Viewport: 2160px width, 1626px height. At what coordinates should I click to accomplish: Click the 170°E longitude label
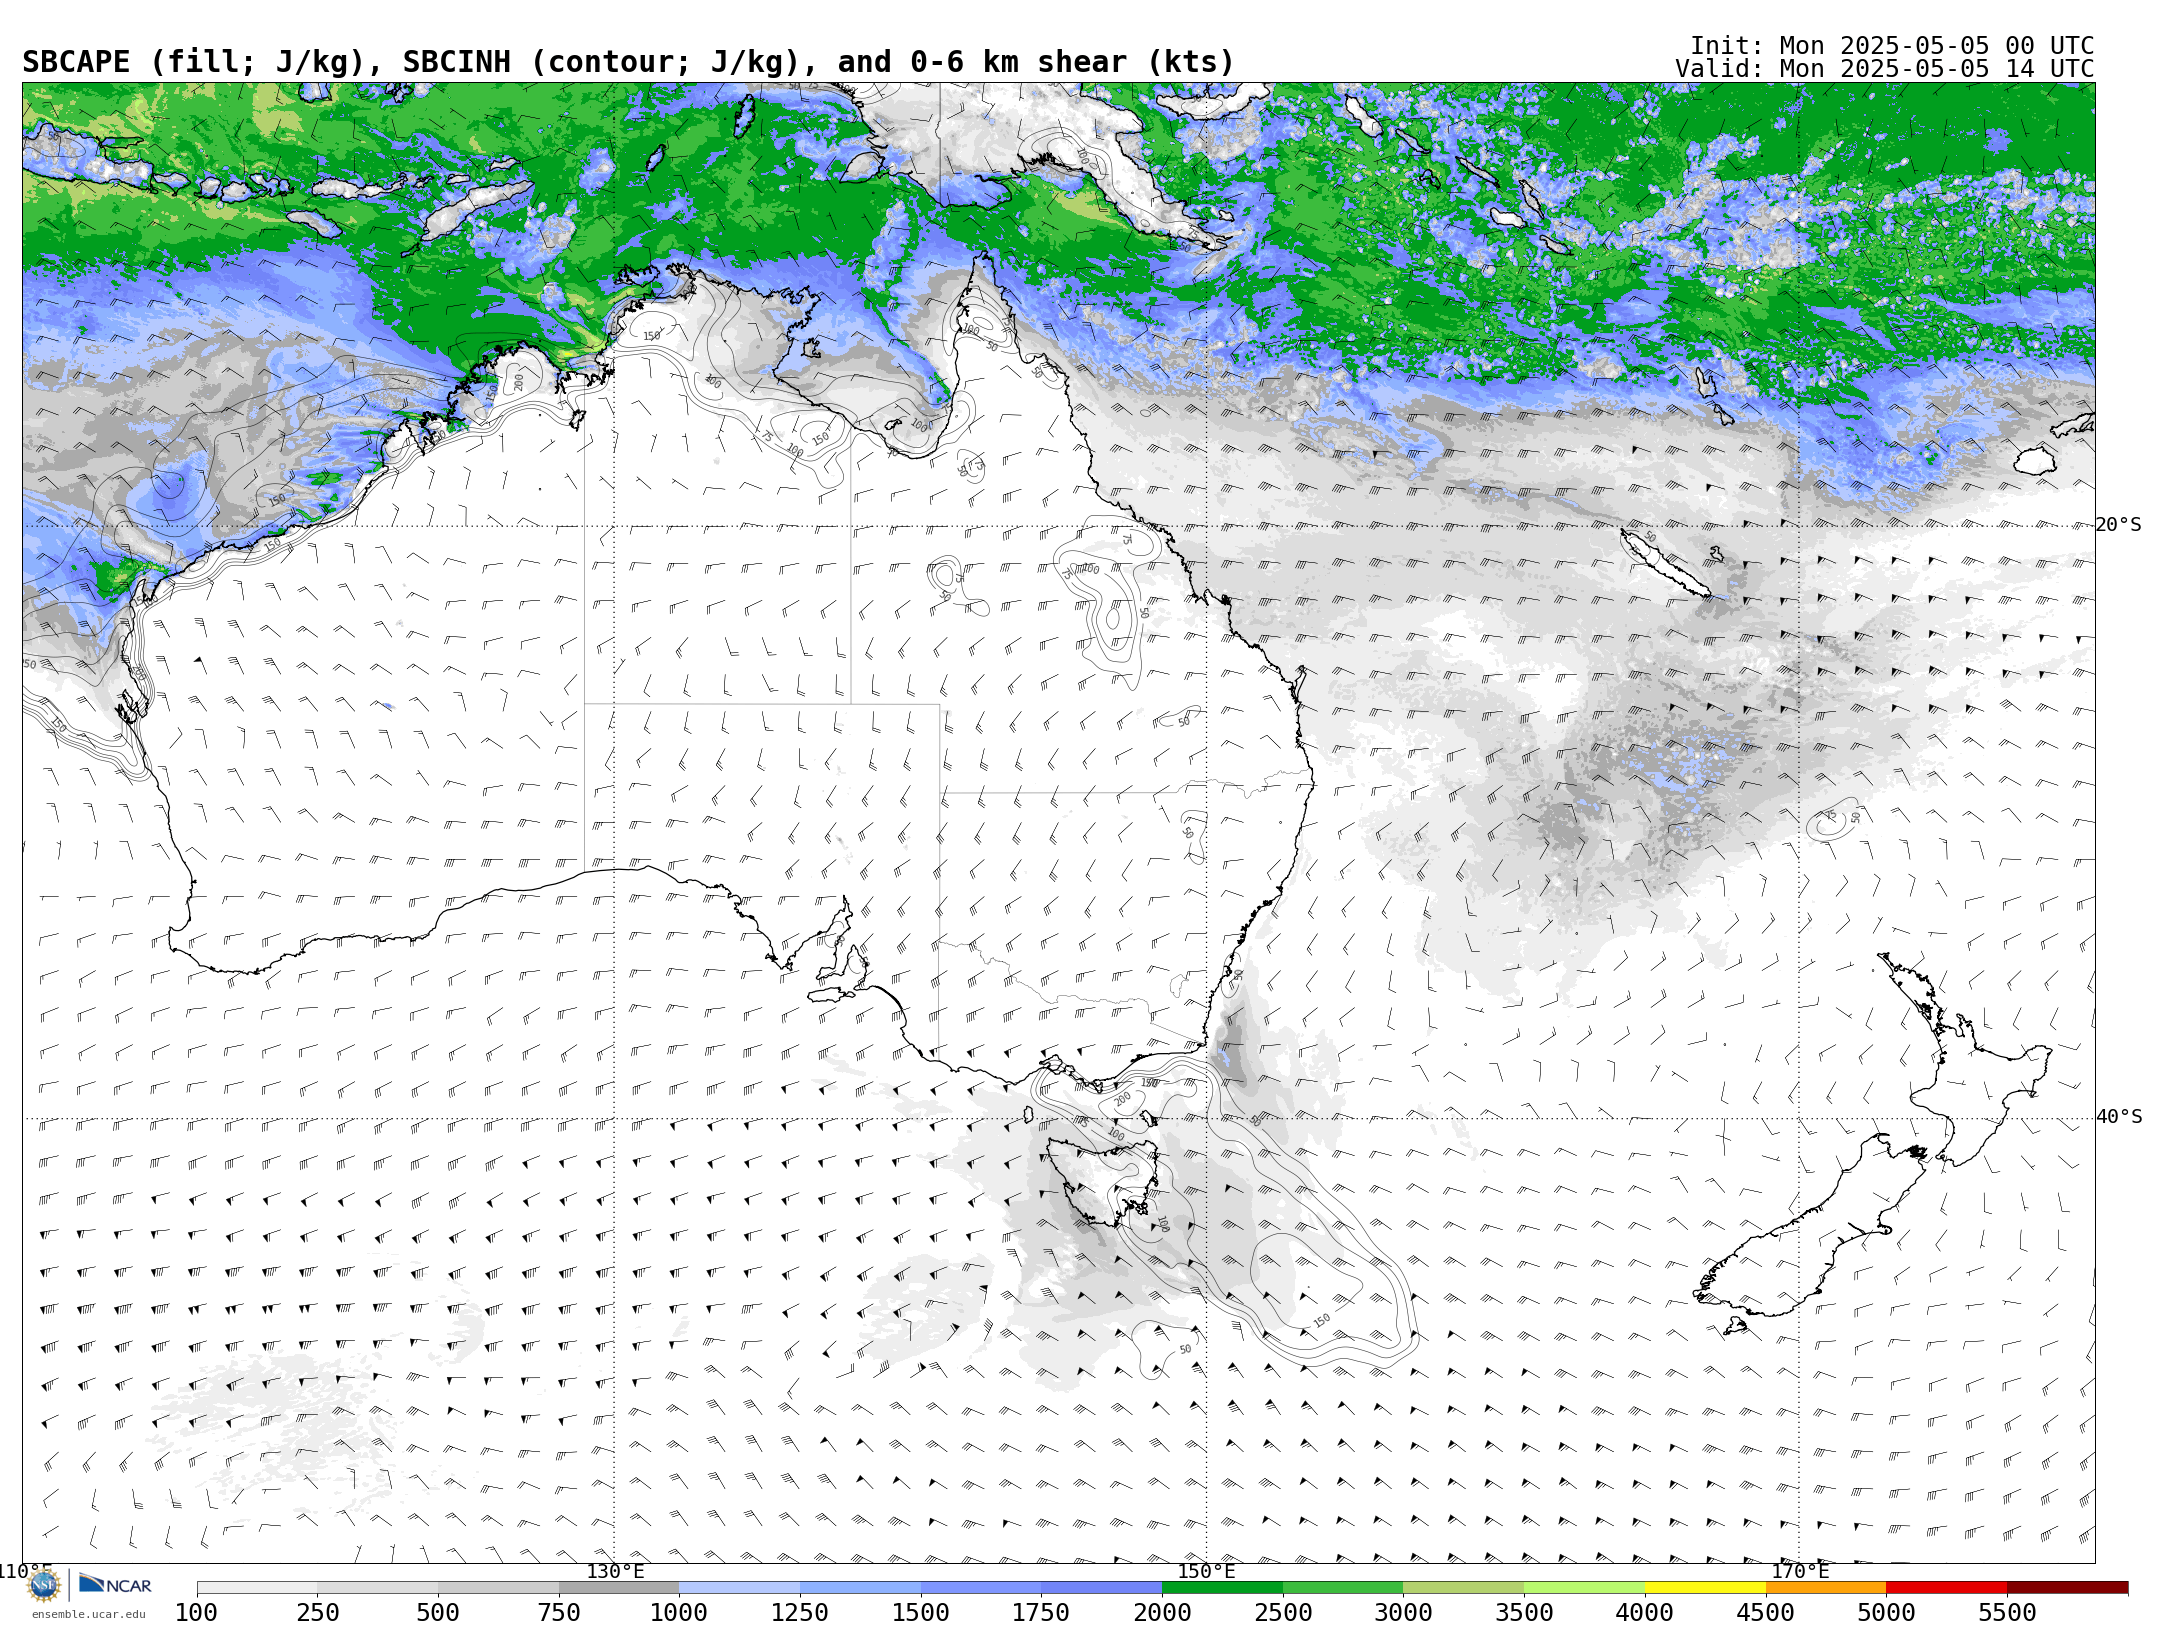(1800, 1571)
